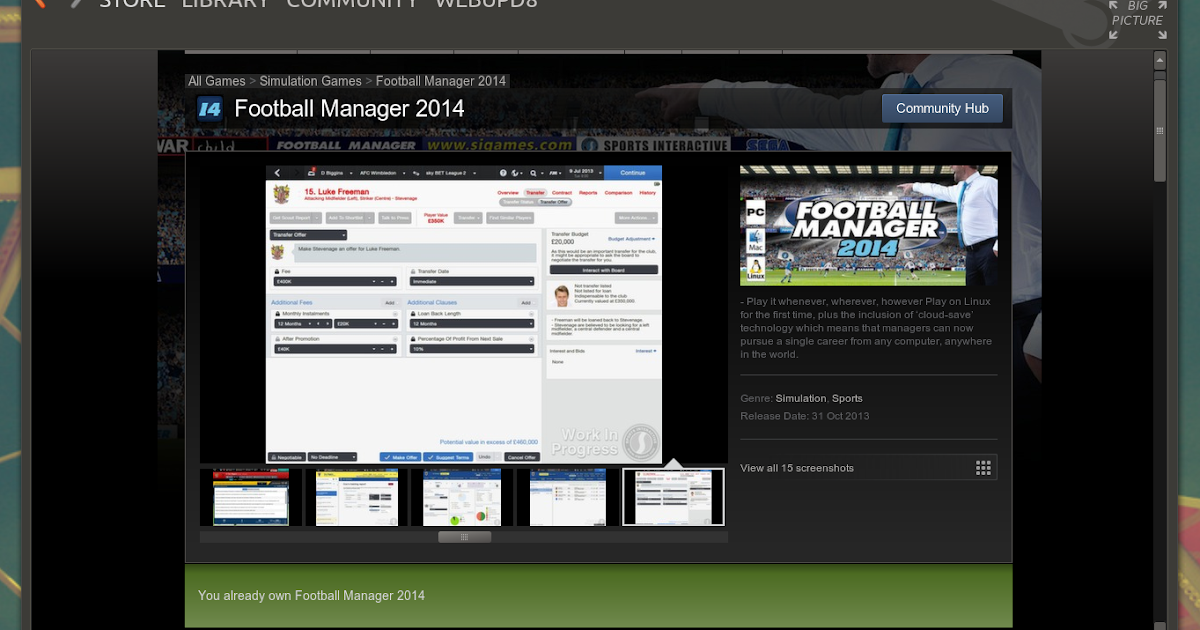Screen dimensions: 1200x630
Task: Click the grid icon next to screenshots link
Action: 982,467
